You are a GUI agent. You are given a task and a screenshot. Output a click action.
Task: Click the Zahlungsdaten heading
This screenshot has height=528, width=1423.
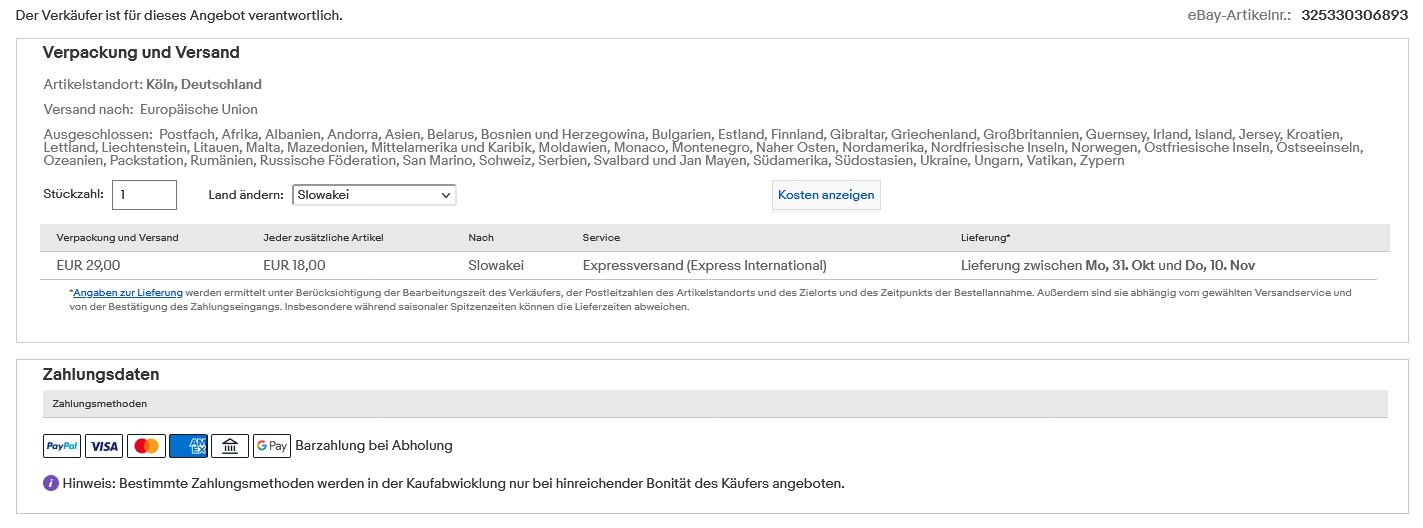(101, 375)
